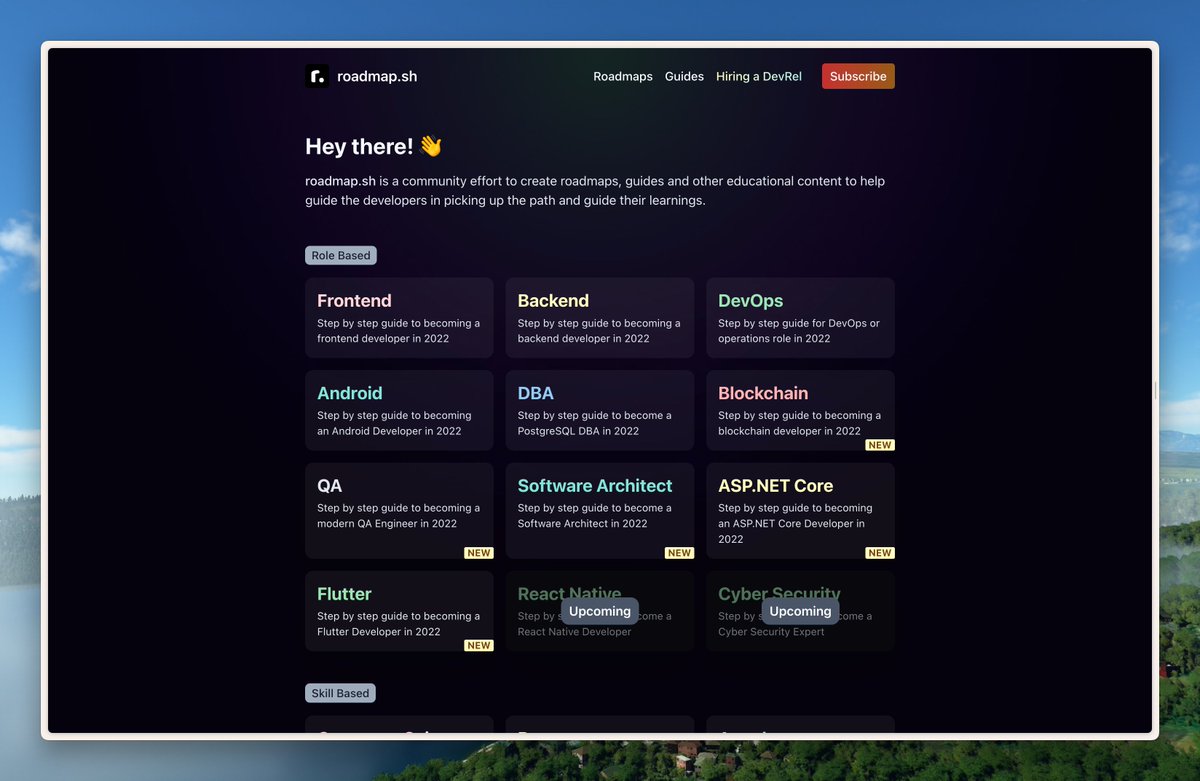
Task: Open the Roadmaps nav link
Action: (623, 76)
